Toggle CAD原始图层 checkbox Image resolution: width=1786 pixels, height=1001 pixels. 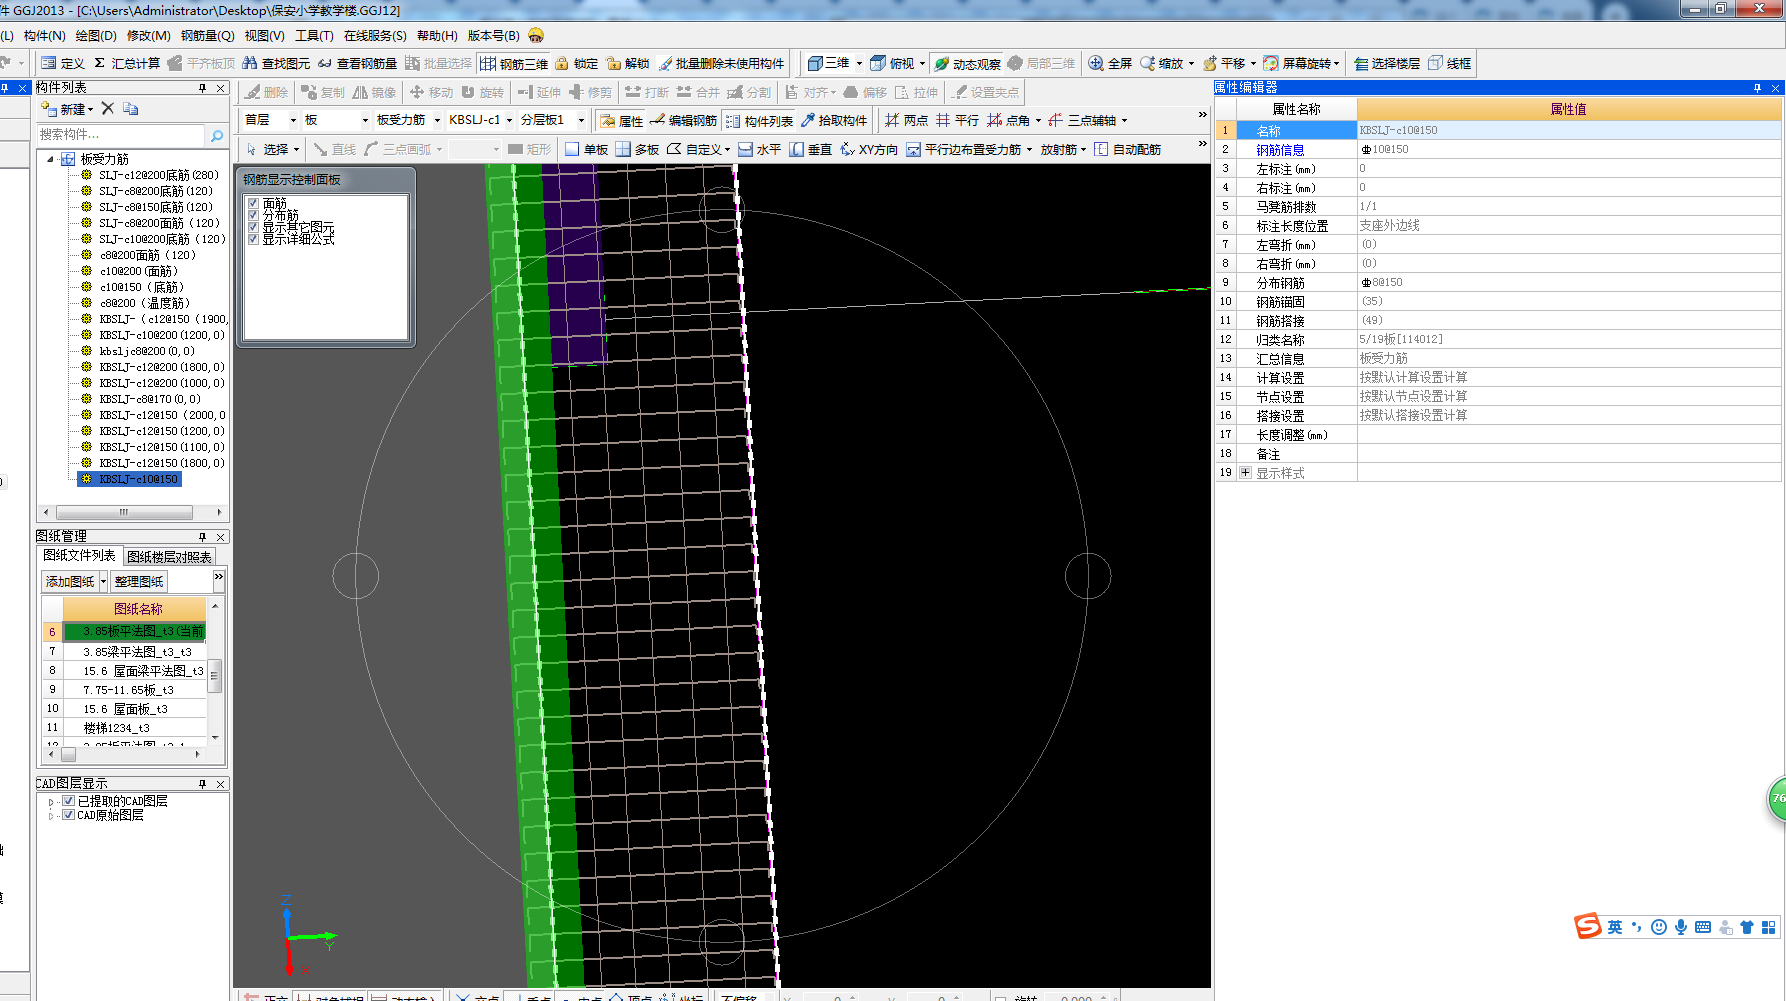(x=69, y=815)
